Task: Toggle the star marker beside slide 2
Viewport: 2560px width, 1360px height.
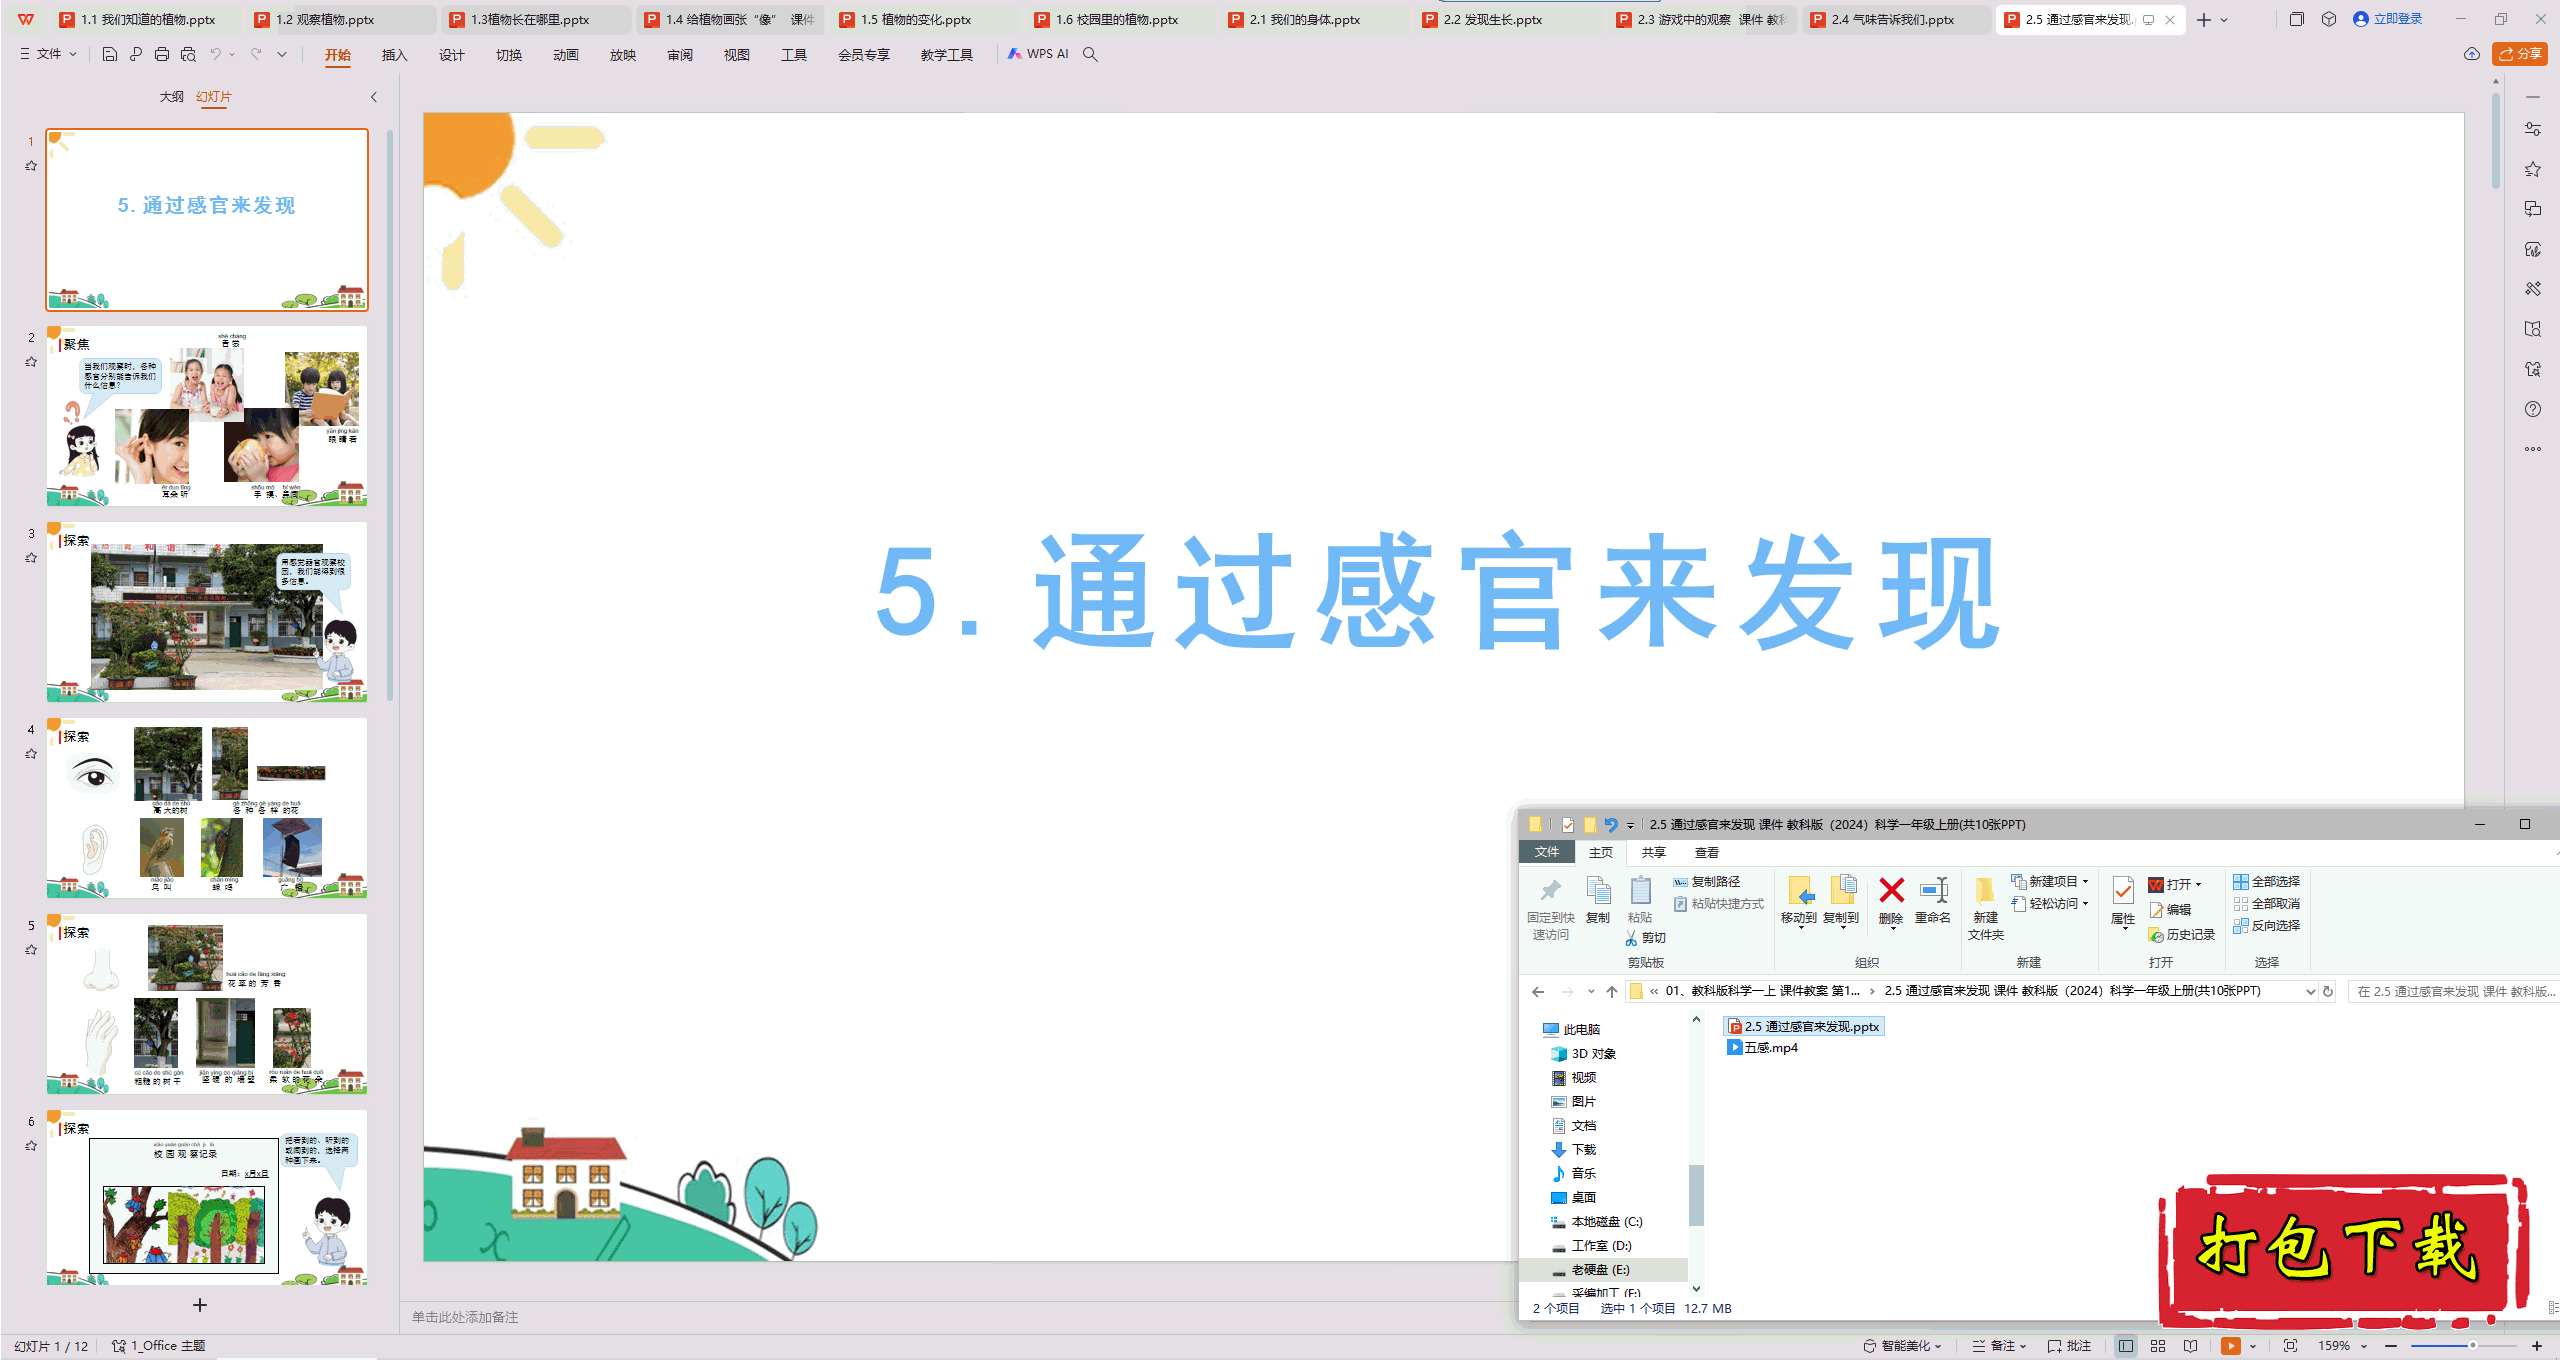Action: (x=31, y=362)
